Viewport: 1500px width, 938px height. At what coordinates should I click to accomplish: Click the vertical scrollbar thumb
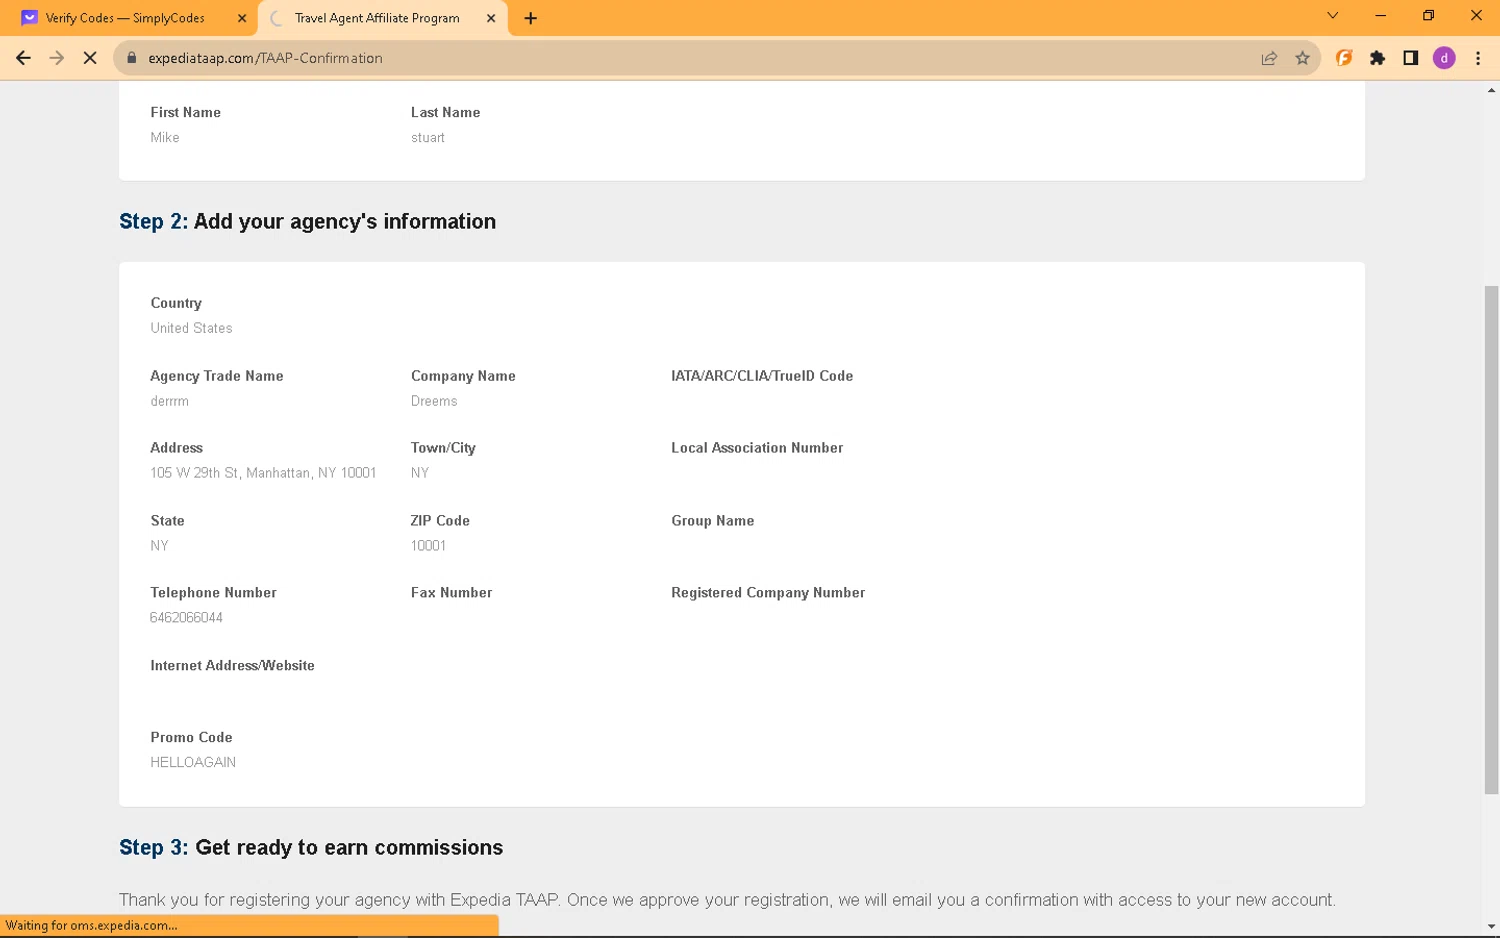pos(1491,540)
